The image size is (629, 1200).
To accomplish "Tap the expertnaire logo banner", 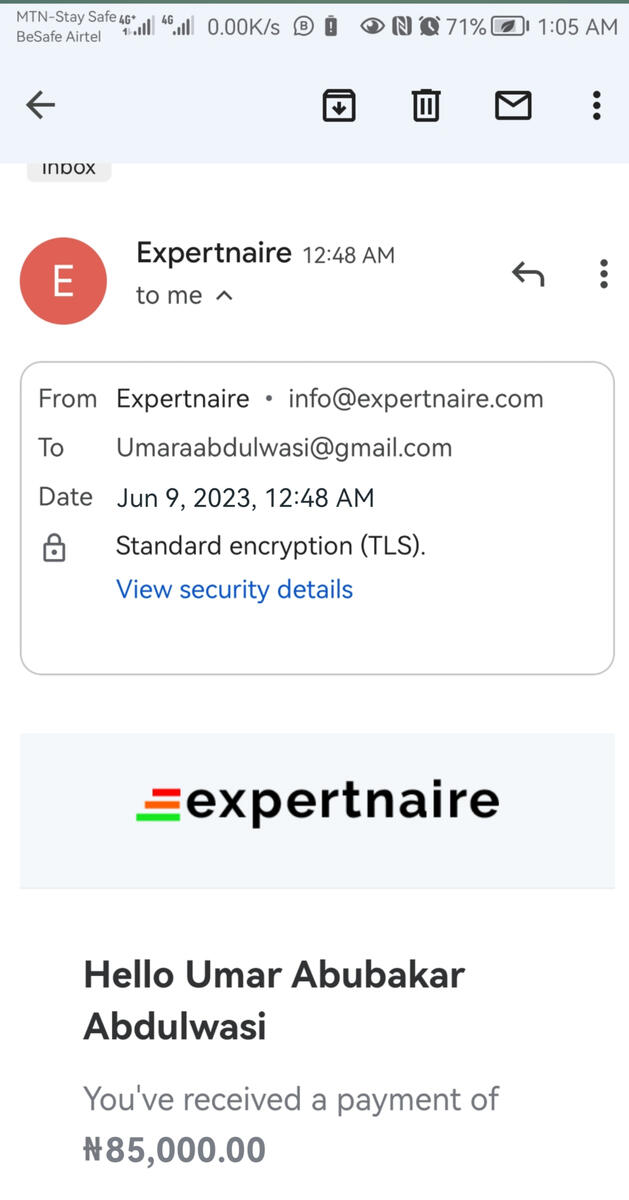I will click(317, 803).
